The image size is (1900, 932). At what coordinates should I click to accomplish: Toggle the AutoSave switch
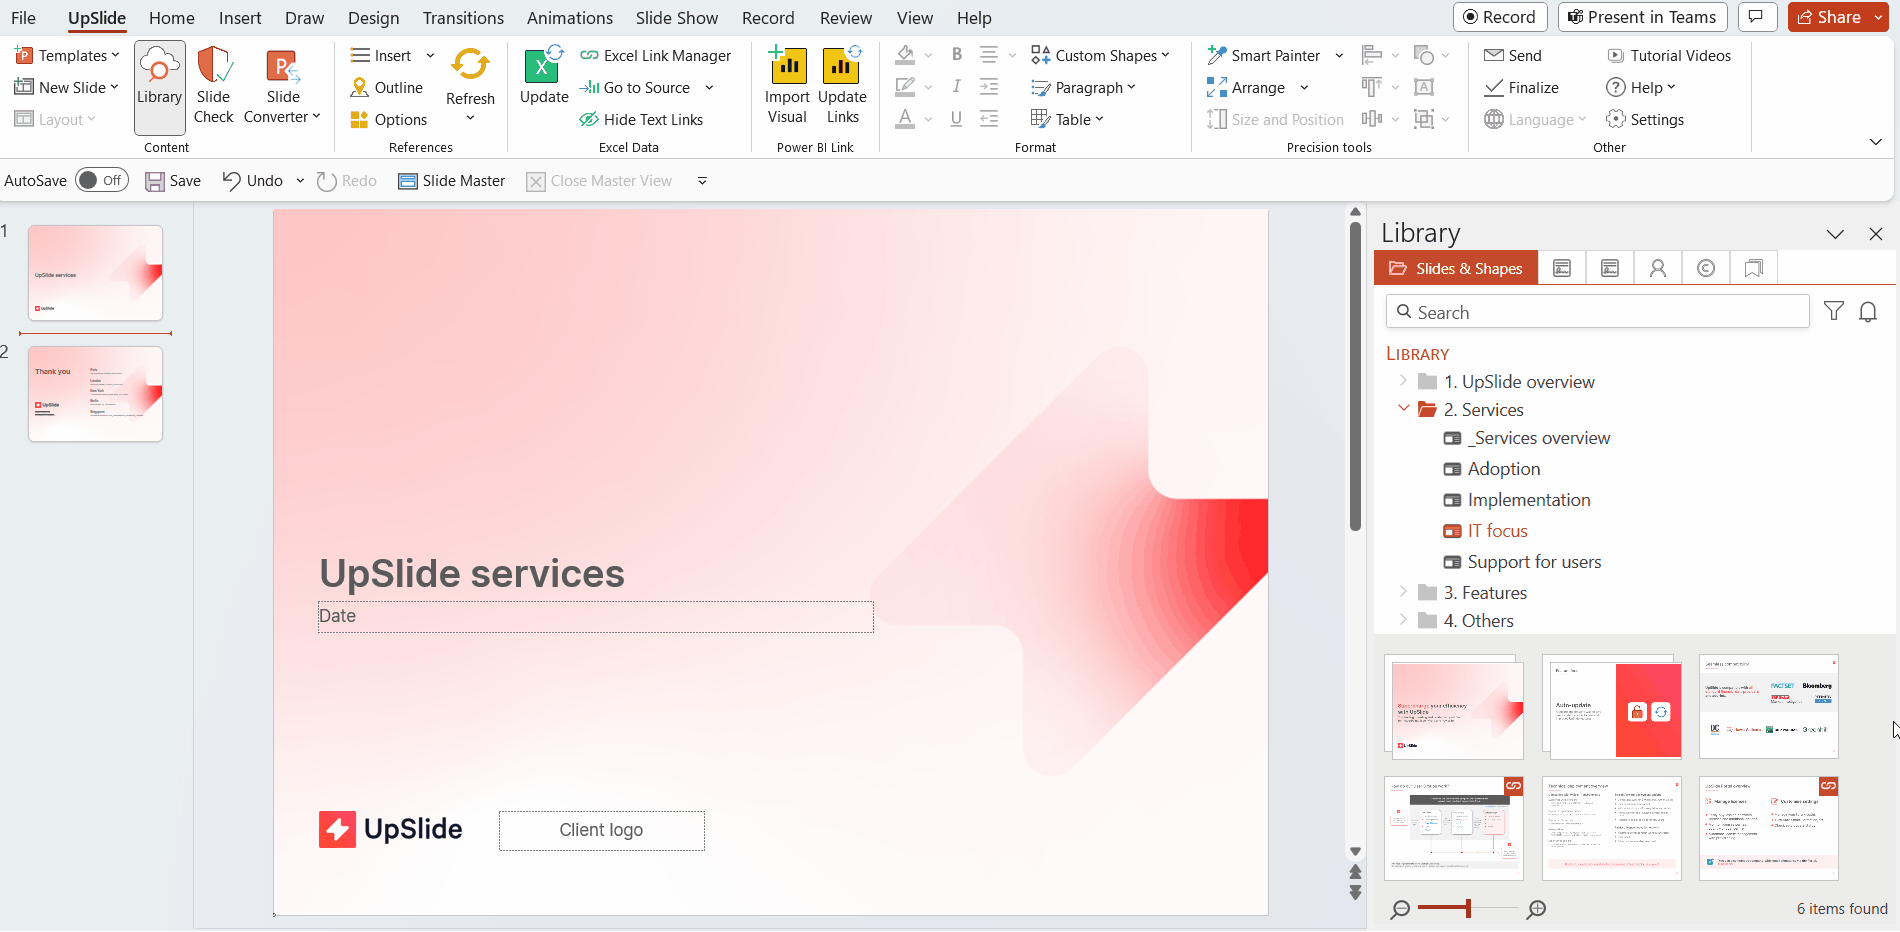pyautogui.click(x=102, y=181)
